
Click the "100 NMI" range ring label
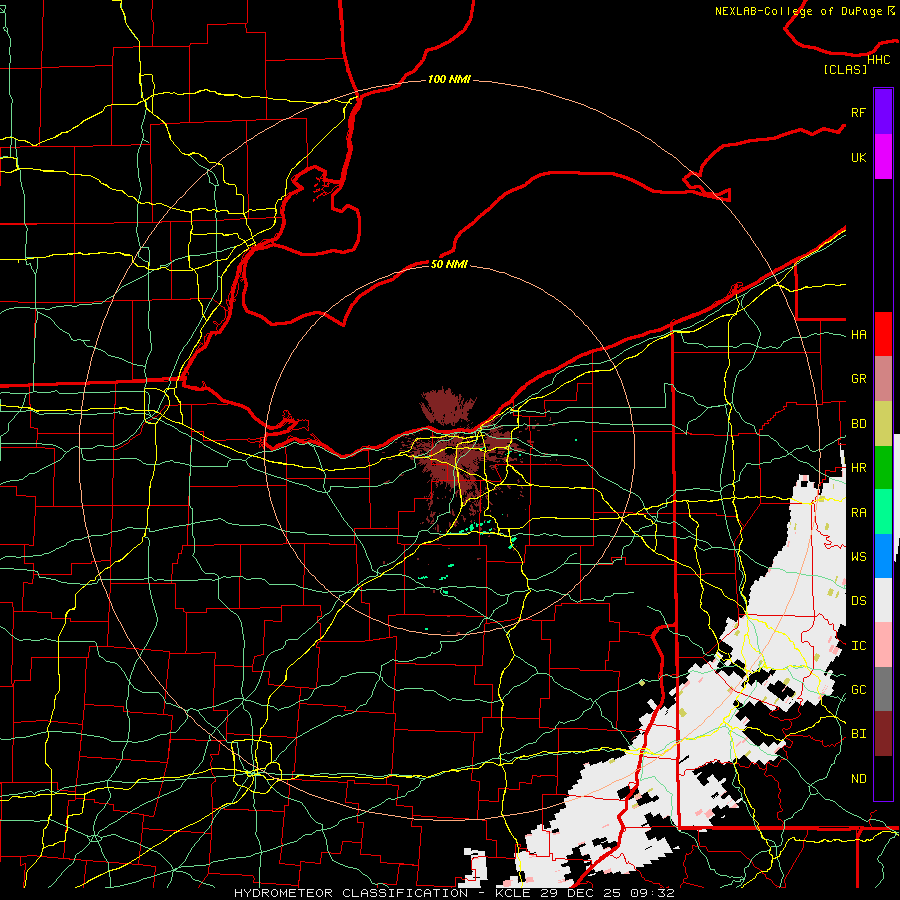coord(449,79)
